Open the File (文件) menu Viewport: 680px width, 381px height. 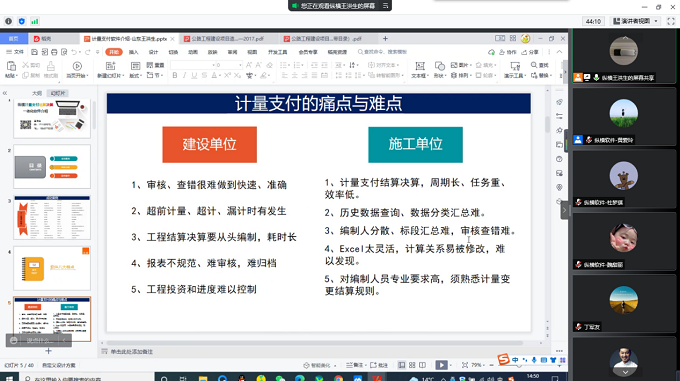15,52
